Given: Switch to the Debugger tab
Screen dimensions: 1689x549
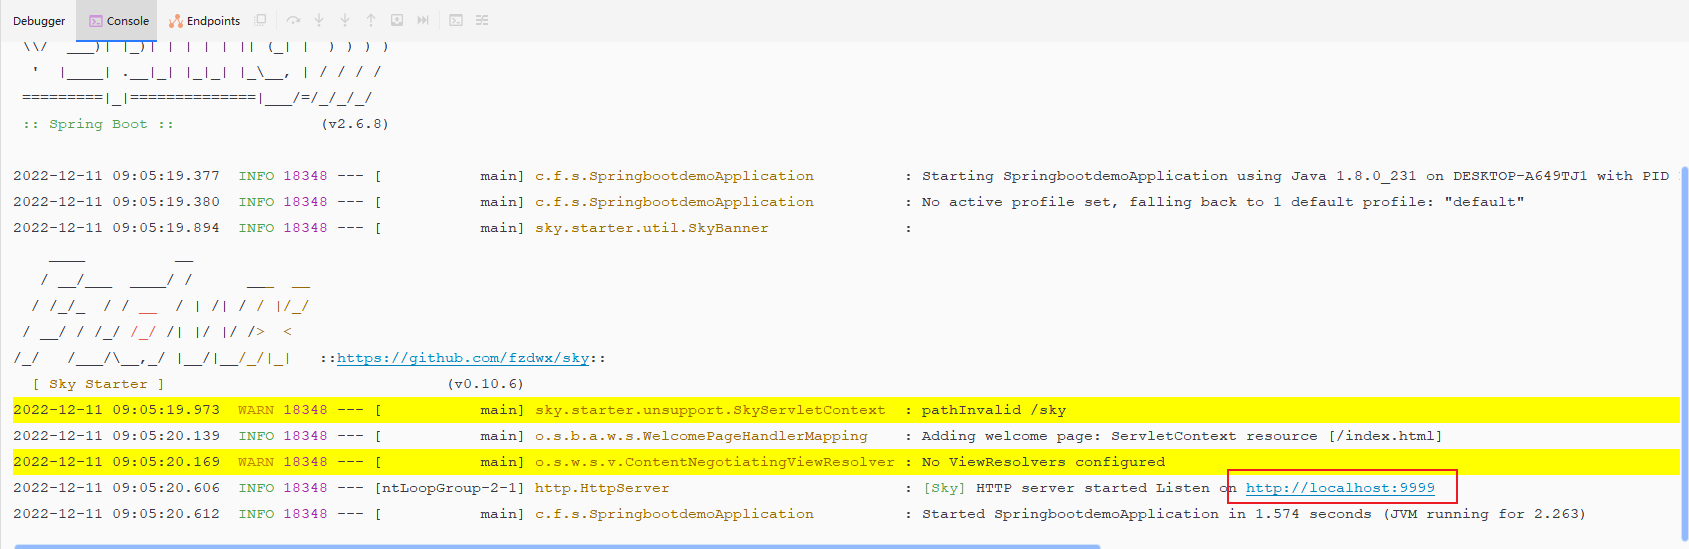Looking at the screenshot, I should (39, 21).
